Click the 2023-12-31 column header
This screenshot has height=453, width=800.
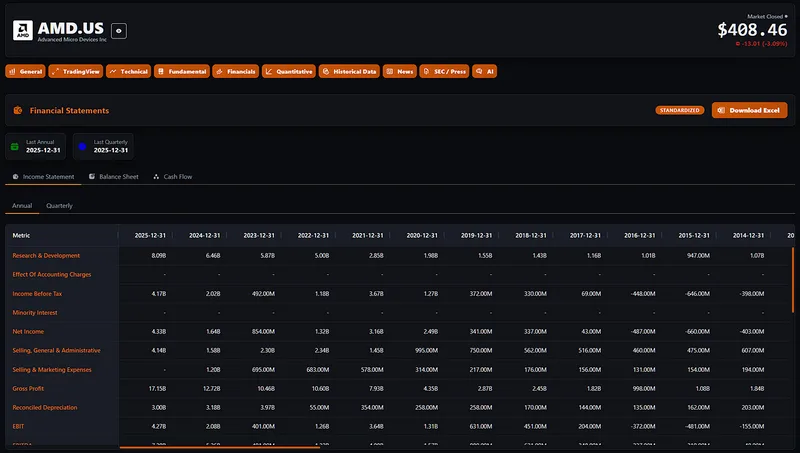(x=259, y=235)
